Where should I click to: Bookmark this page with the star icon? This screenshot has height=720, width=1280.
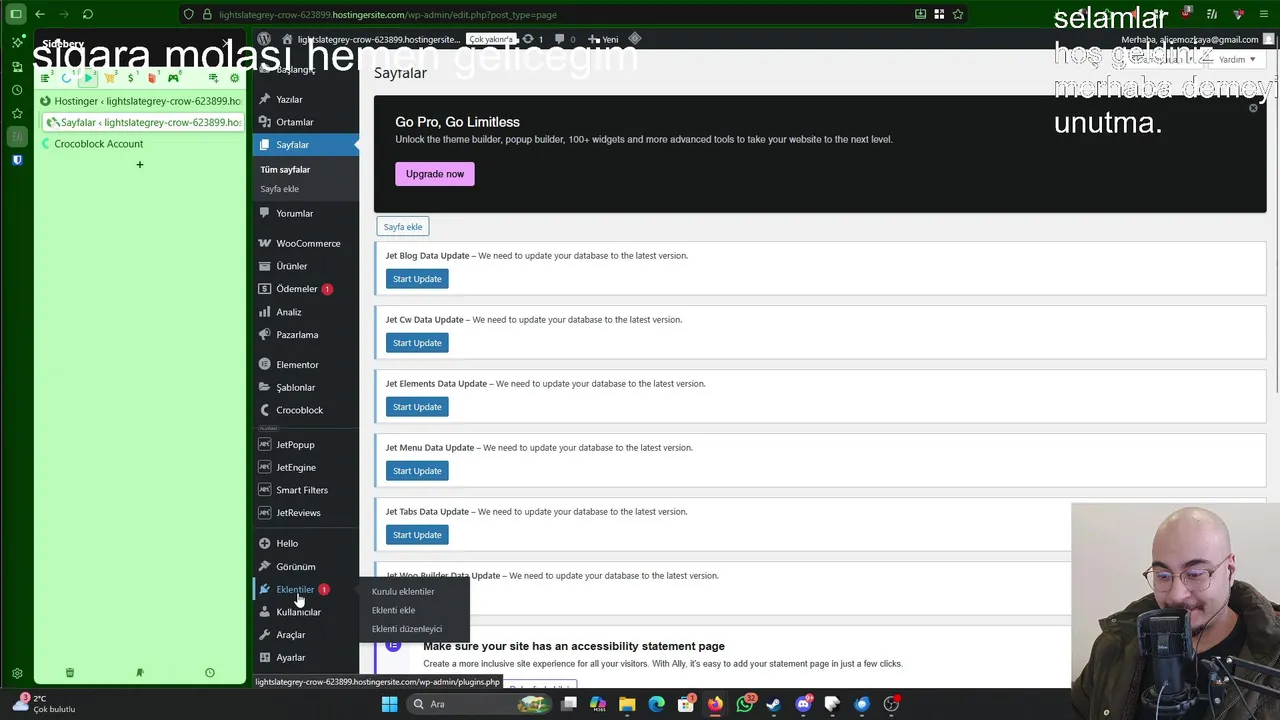(x=958, y=14)
